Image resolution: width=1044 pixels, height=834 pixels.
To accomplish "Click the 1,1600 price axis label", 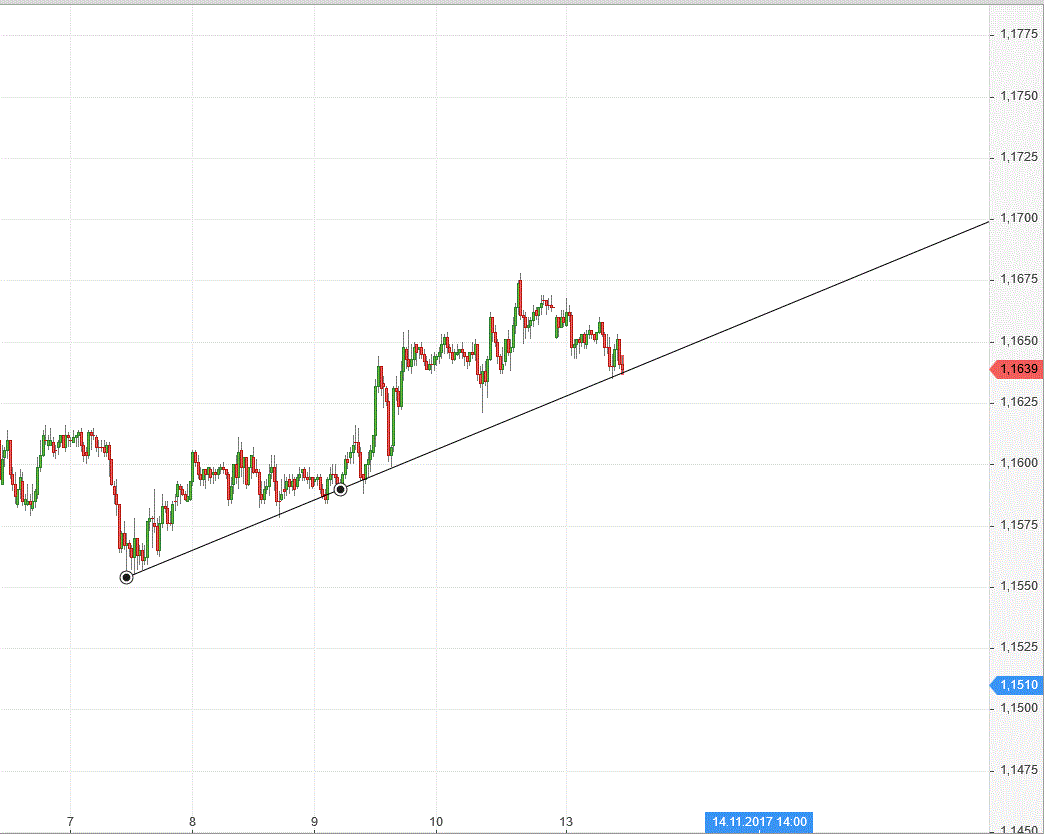I will [x=1018, y=464].
